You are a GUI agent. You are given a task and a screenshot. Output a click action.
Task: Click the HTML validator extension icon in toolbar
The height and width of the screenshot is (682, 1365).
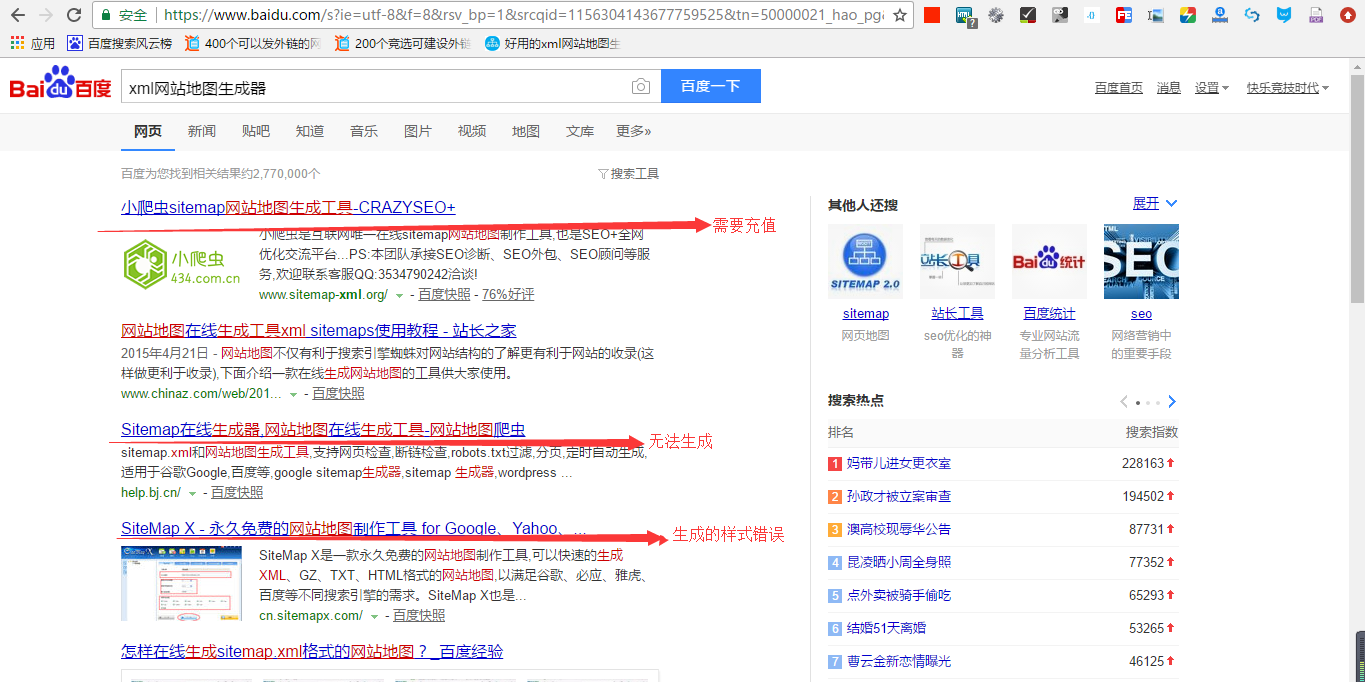click(963, 14)
